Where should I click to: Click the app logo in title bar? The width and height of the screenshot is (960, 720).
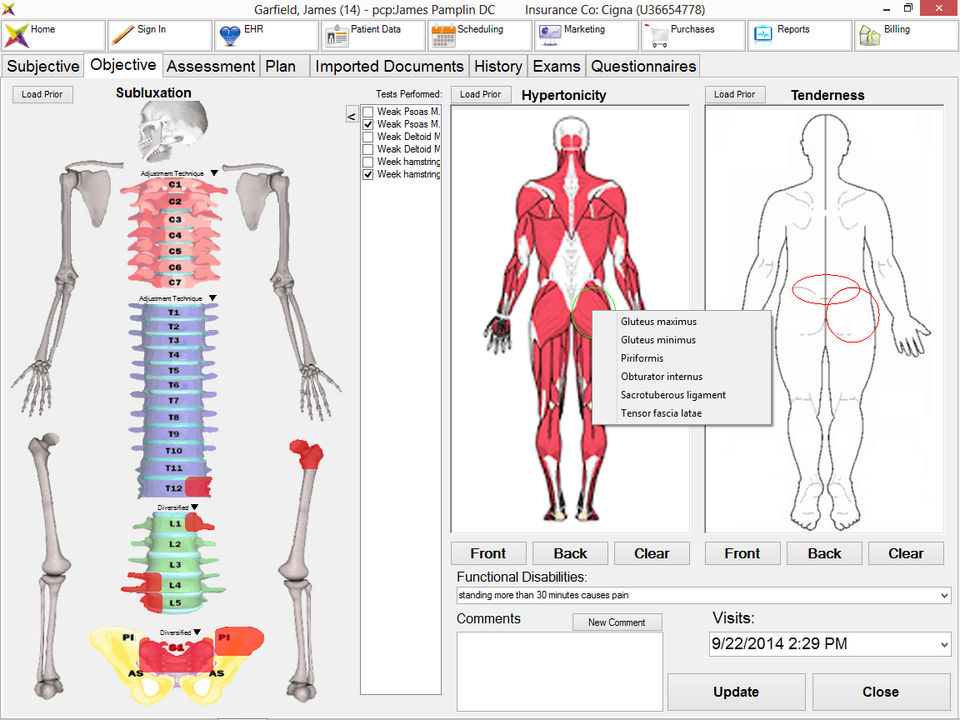pos(9,9)
